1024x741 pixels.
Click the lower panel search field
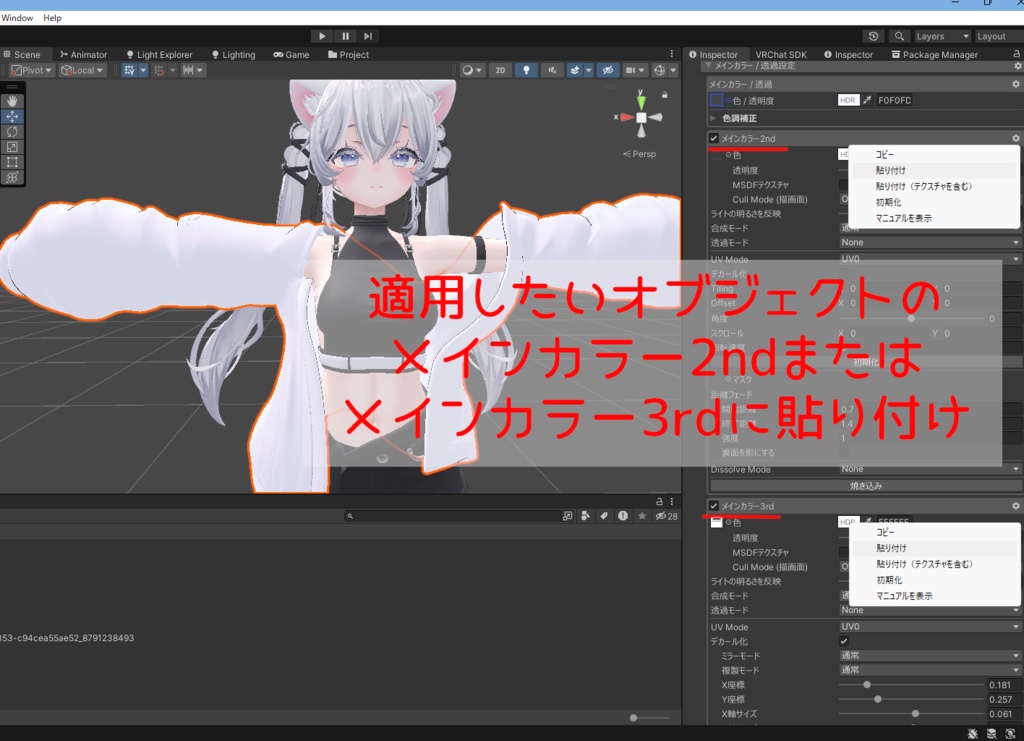click(x=452, y=516)
